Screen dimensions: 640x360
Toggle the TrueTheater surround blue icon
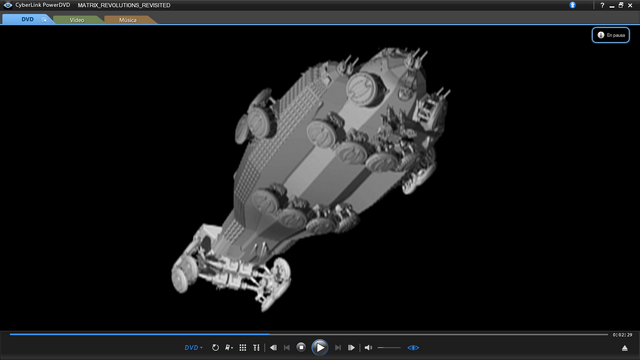[413, 348]
